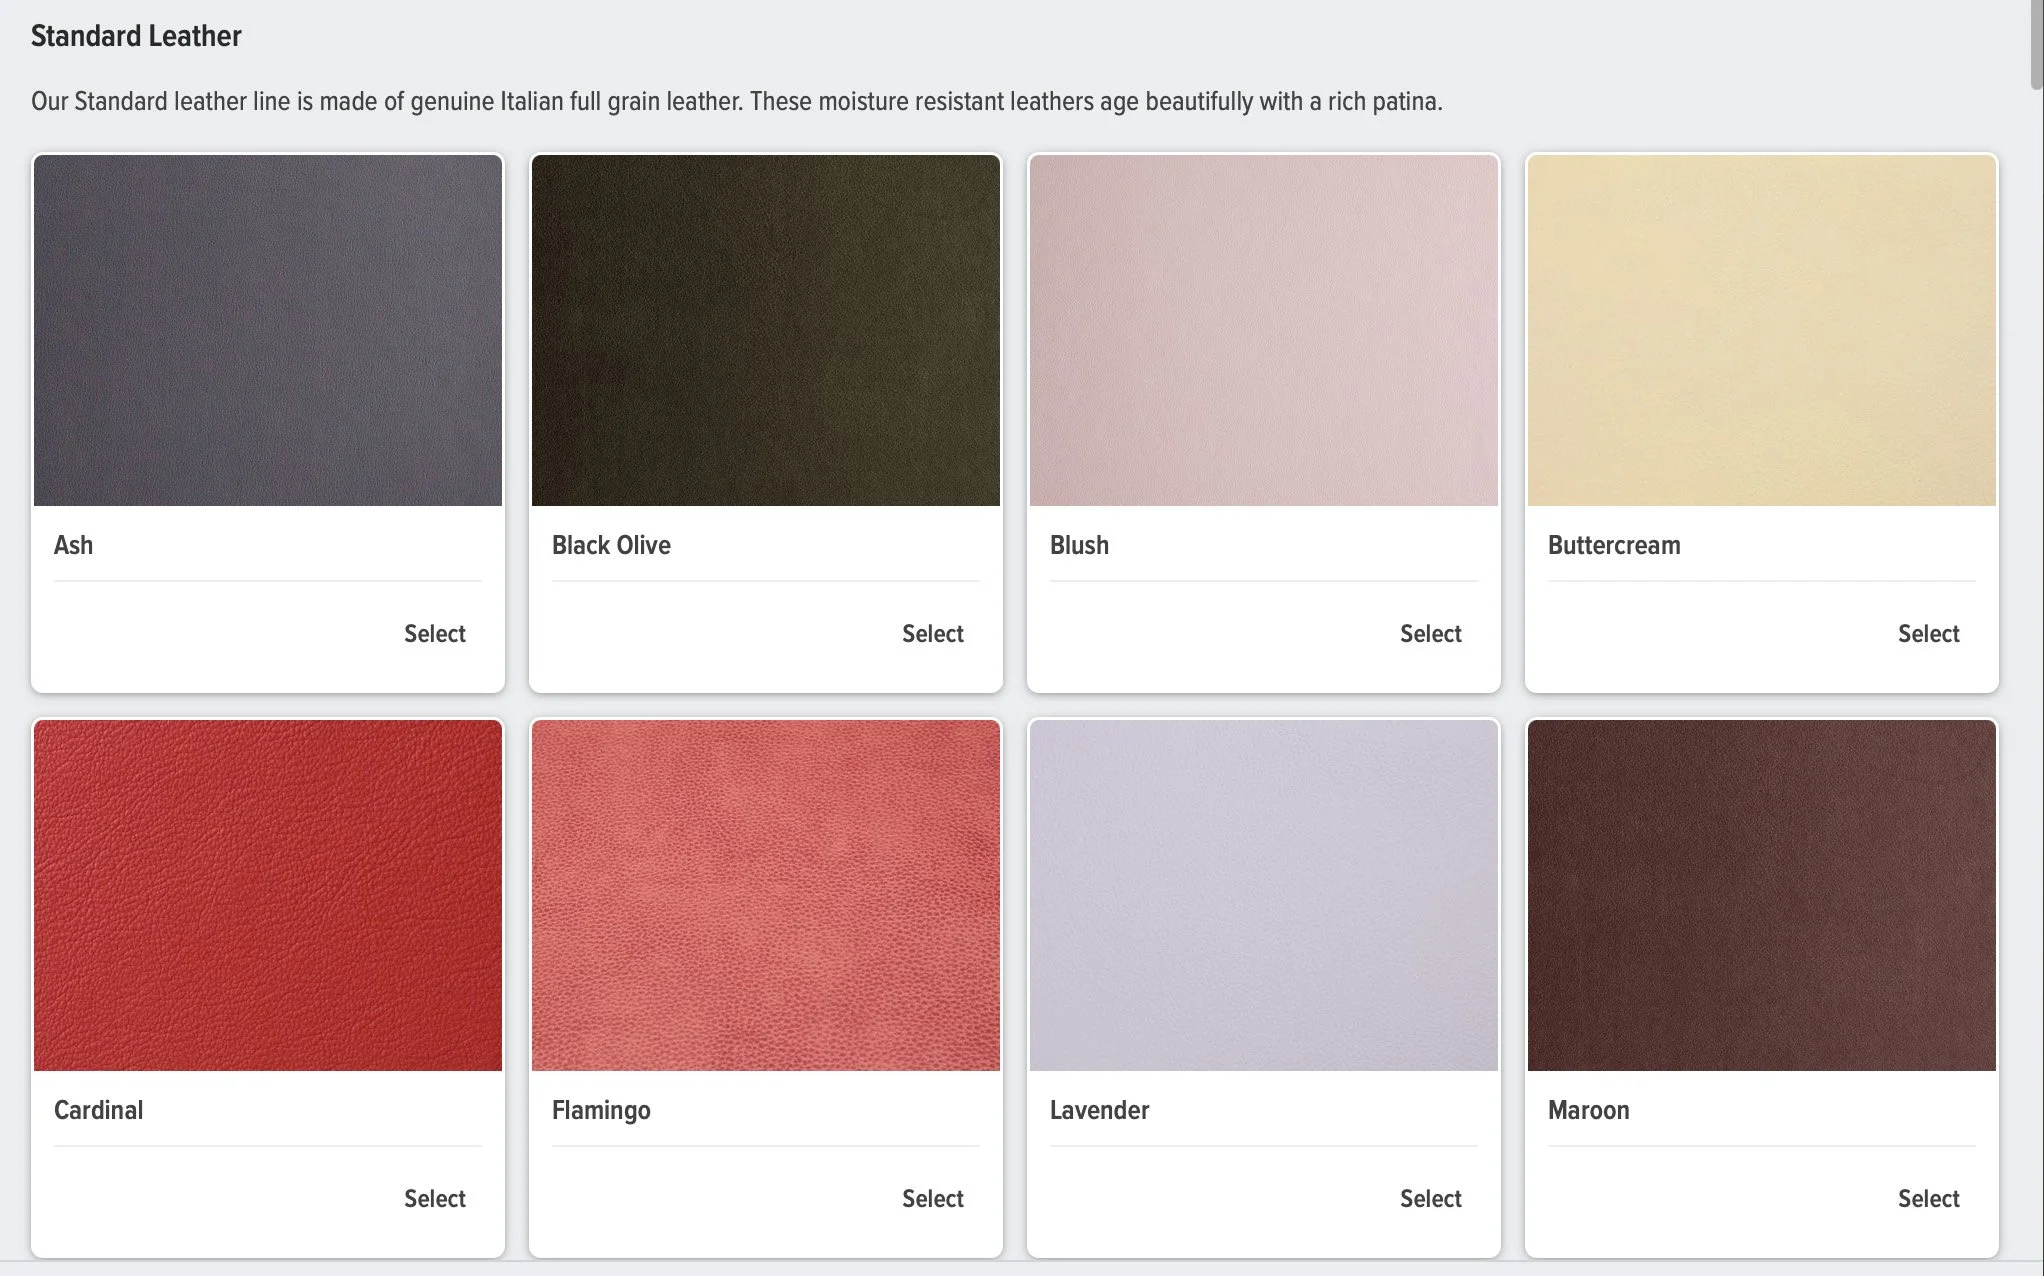Select the Flamingo leather swatch
The image size is (2044, 1276).
point(932,1198)
